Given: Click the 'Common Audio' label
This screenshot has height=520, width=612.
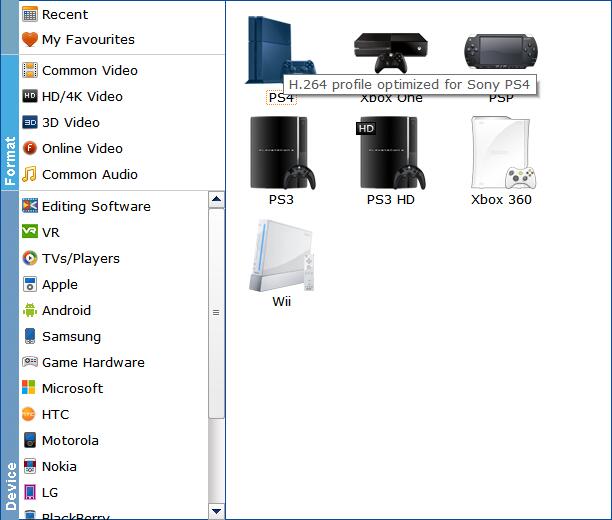Looking at the screenshot, I should click(x=90, y=175).
